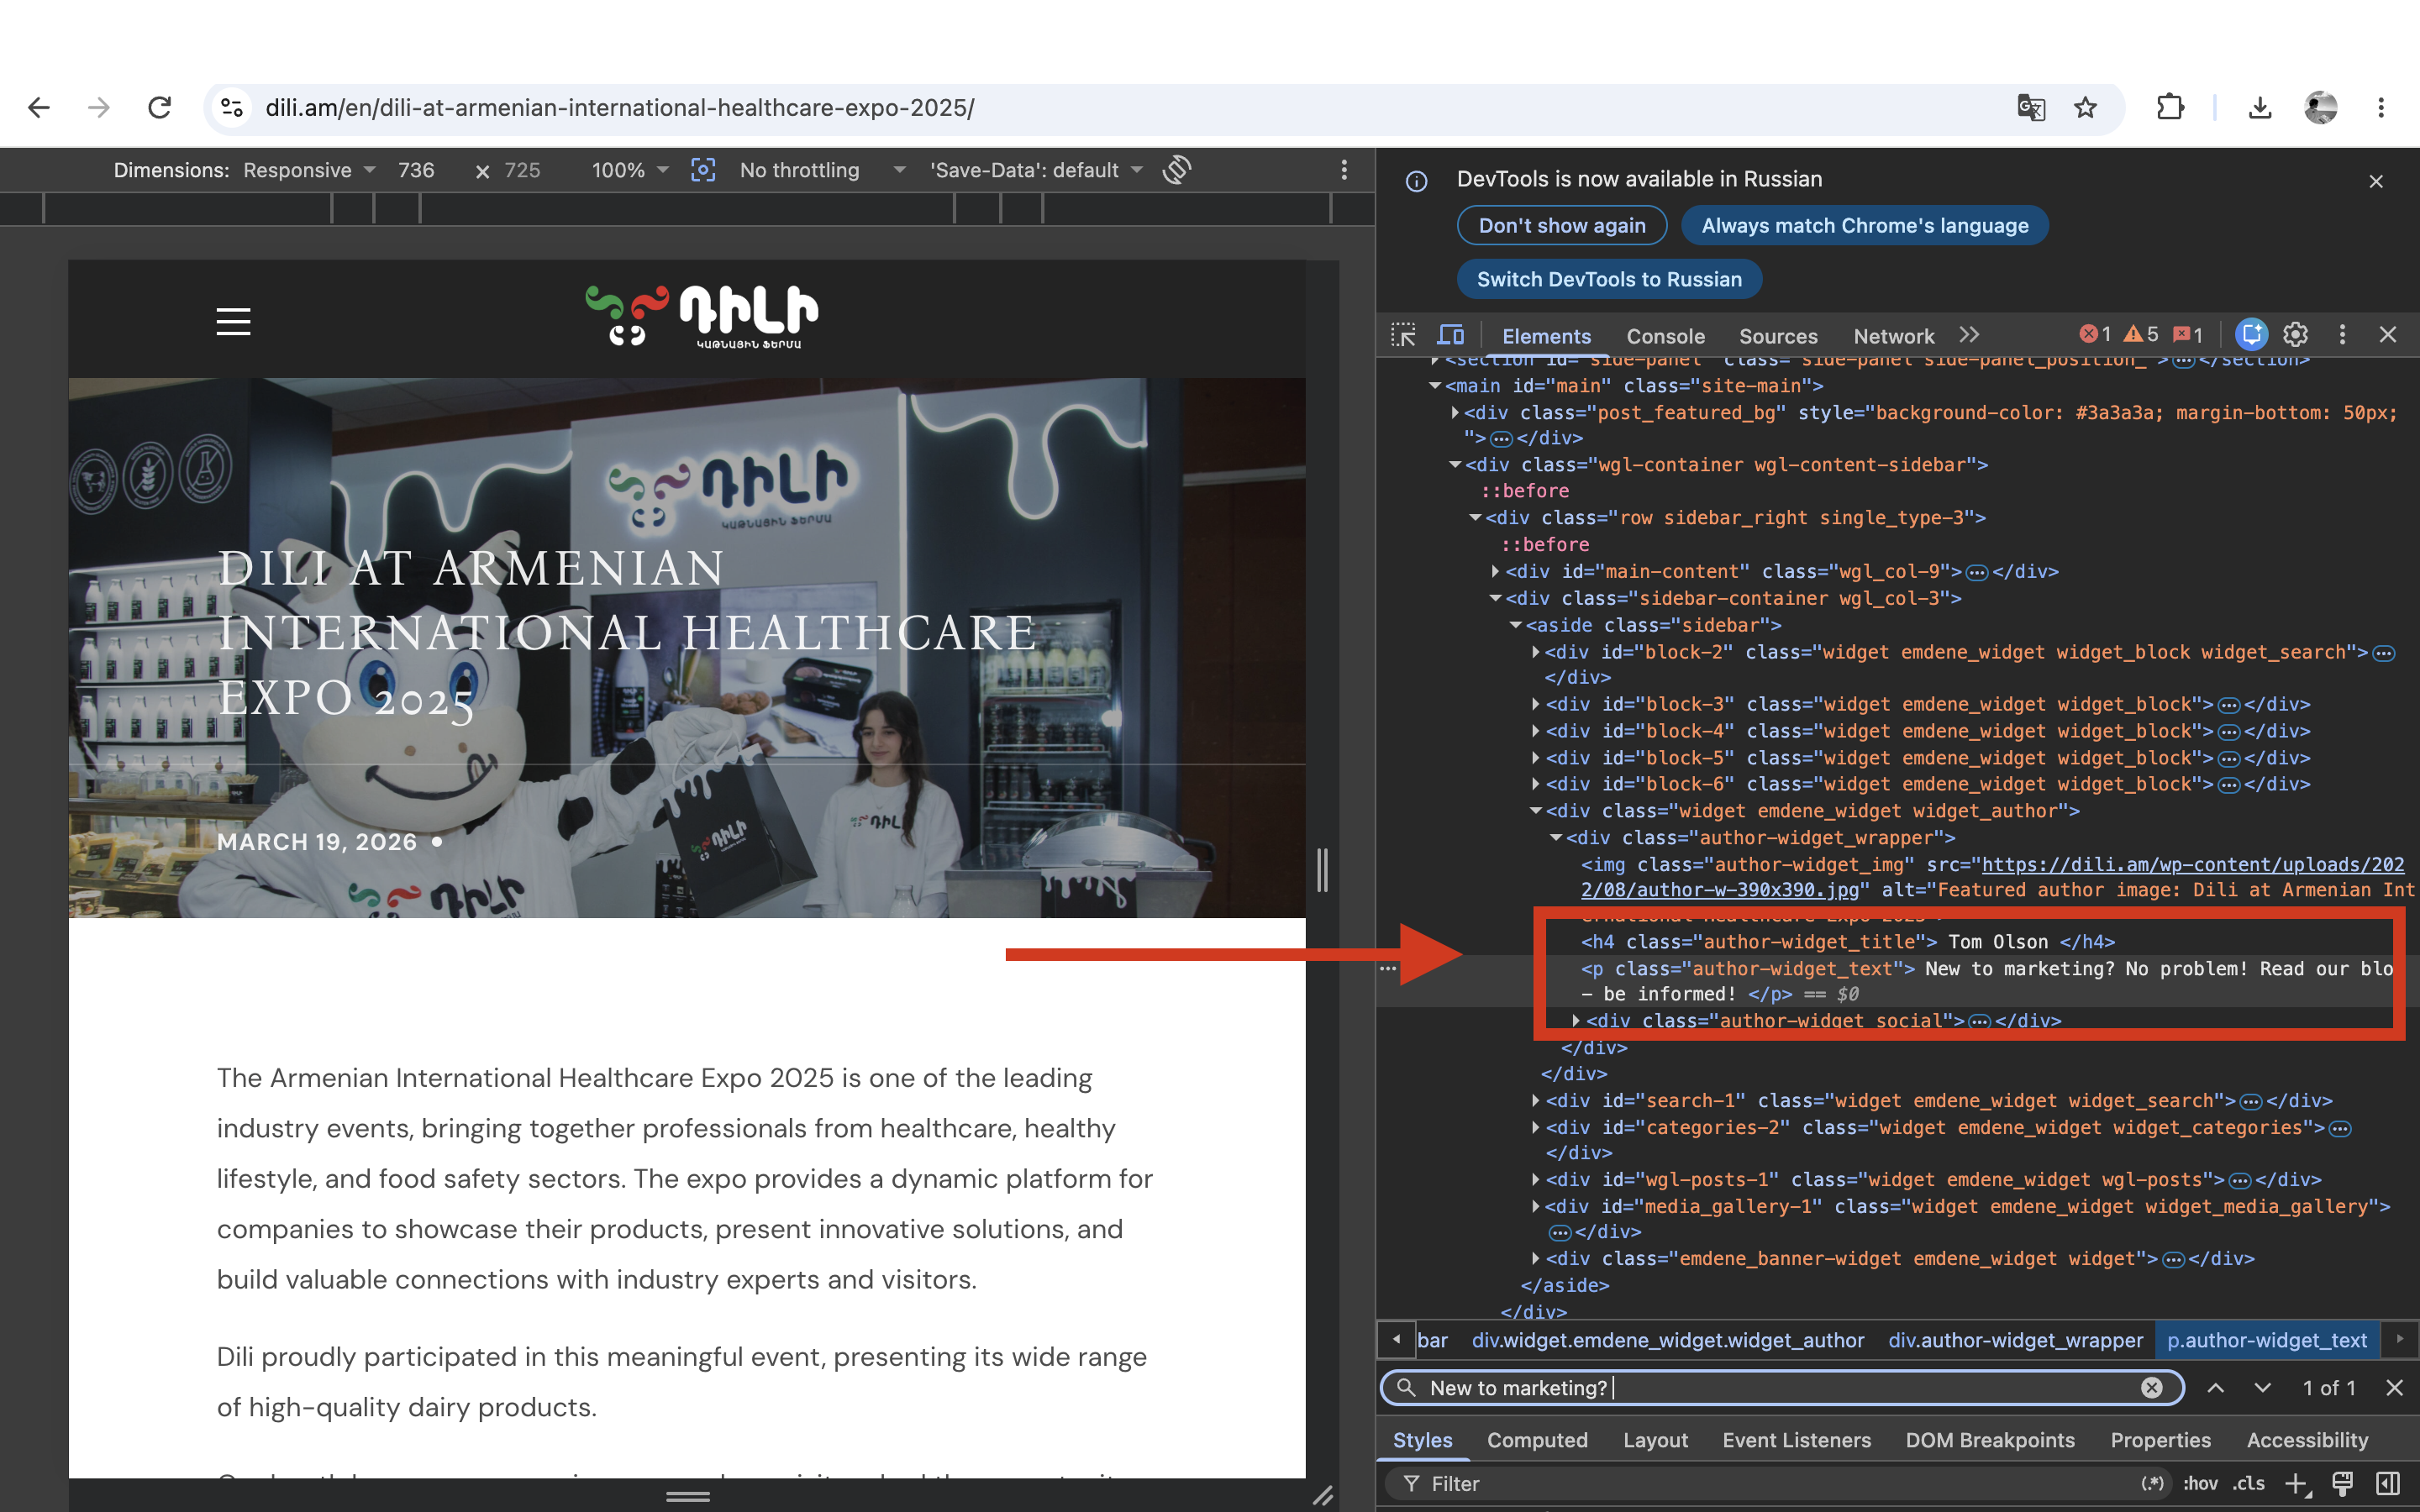This screenshot has height=1512, width=2420.
Task: Open the Dimensions Responsive dropdown
Action: tap(309, 170)
